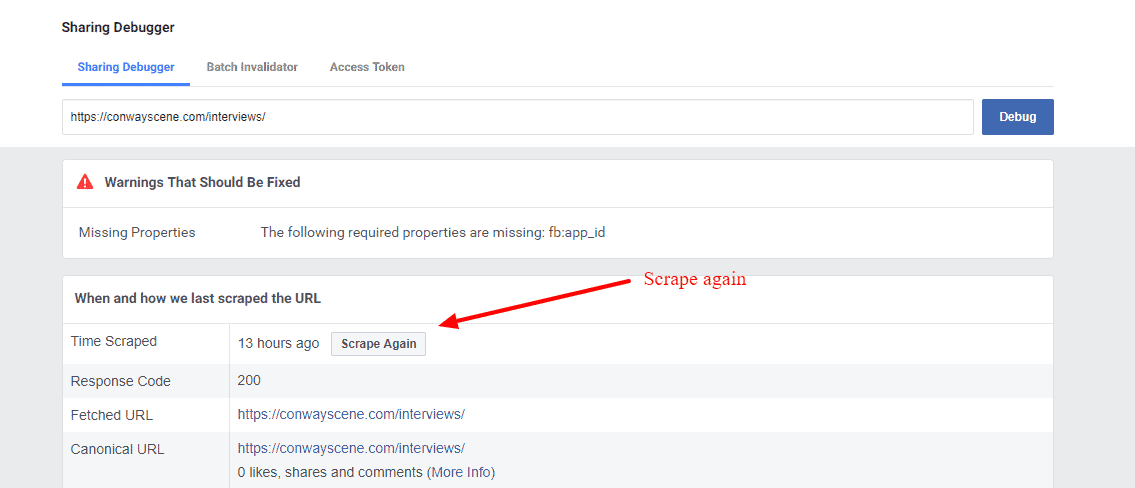Click the red Scrape again annotation text
The image size is (1135, 488).
(695, 280)
